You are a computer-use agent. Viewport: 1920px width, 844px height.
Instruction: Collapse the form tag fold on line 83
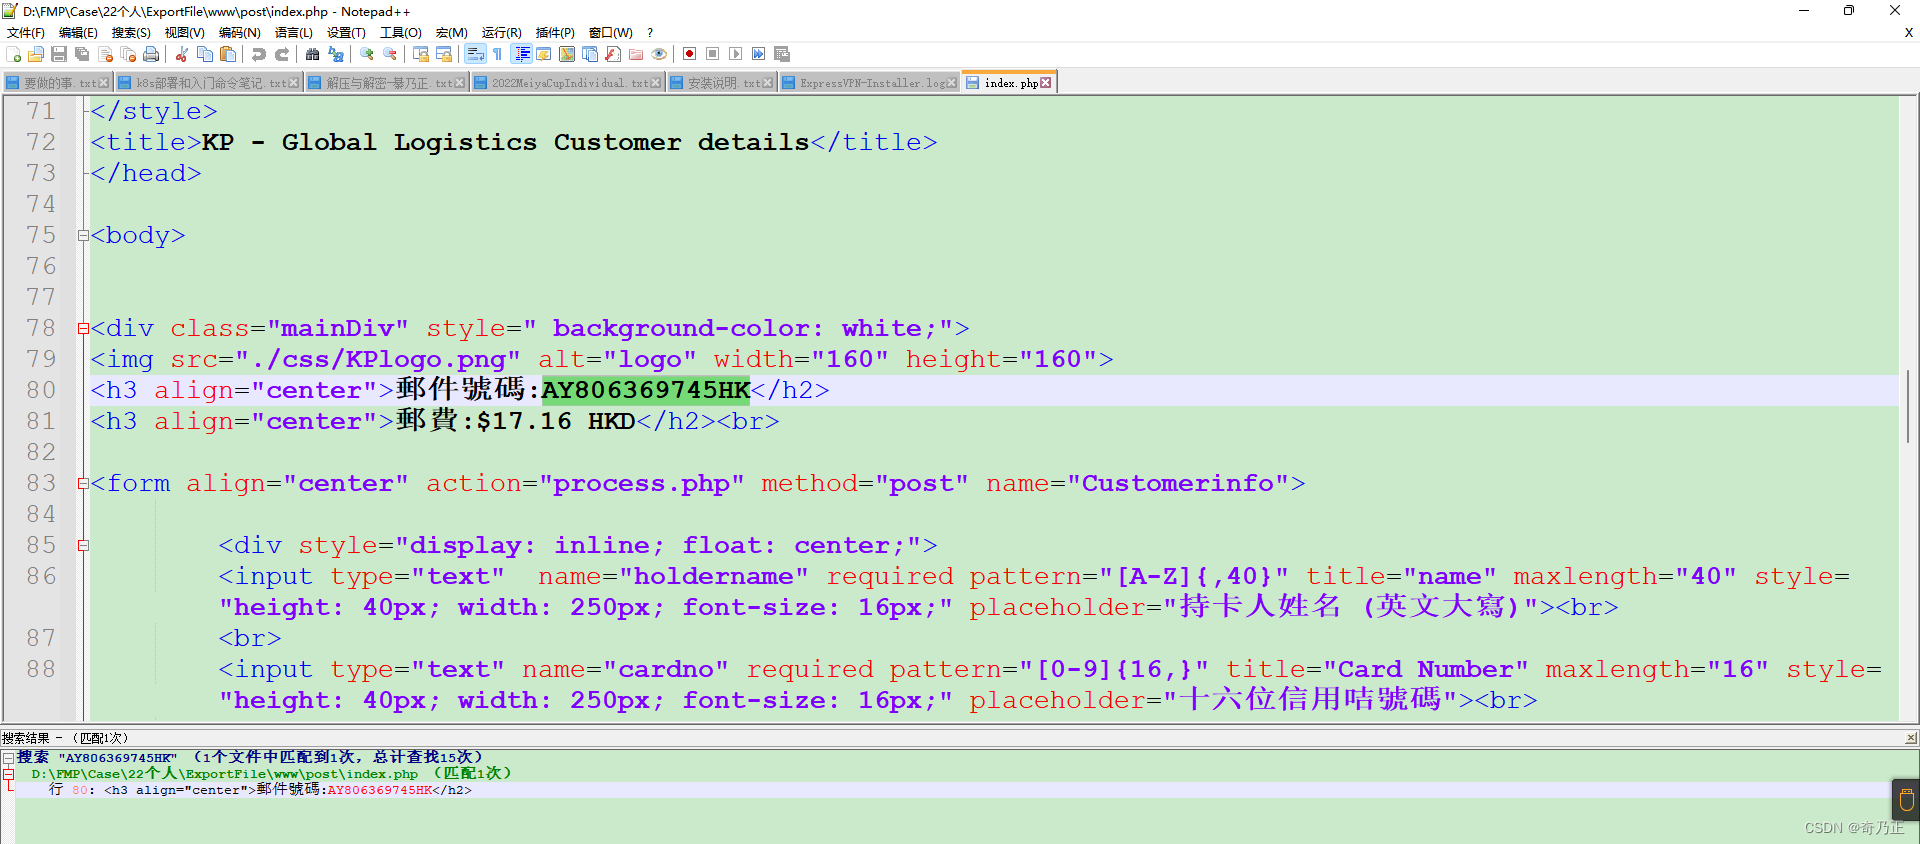(x=83, y=484)
